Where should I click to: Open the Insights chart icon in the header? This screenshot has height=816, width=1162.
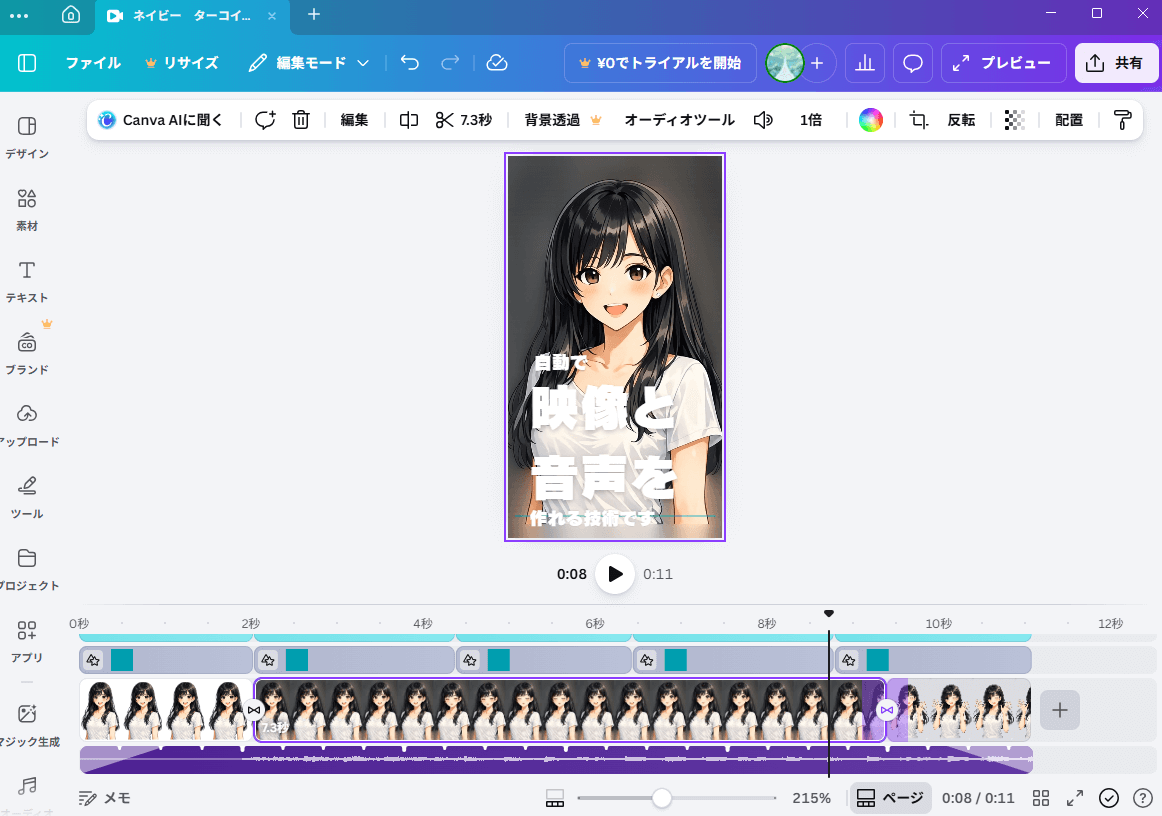[865, 62]
